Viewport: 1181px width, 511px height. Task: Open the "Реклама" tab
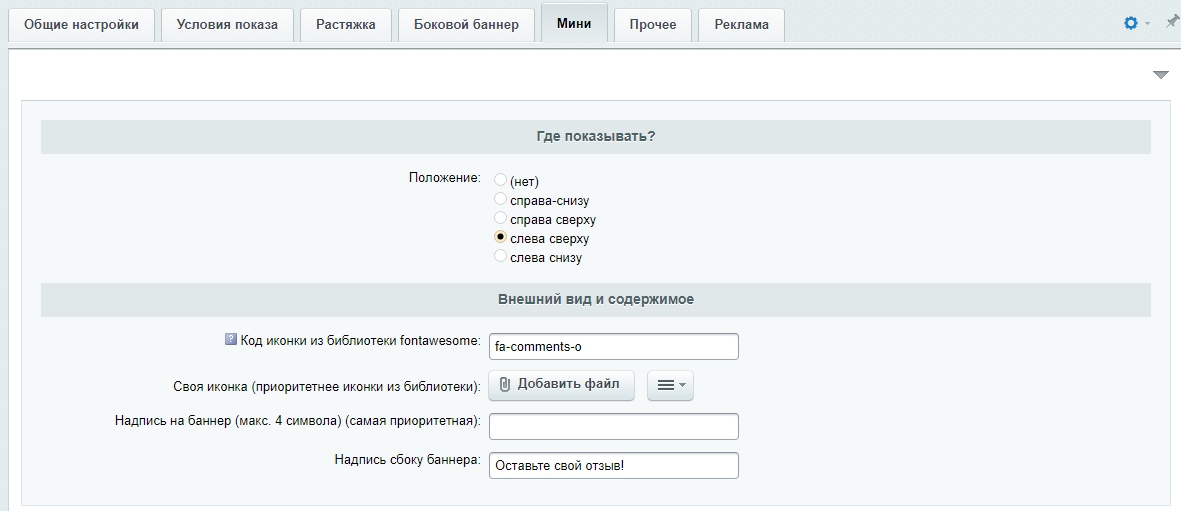[741, 25]
